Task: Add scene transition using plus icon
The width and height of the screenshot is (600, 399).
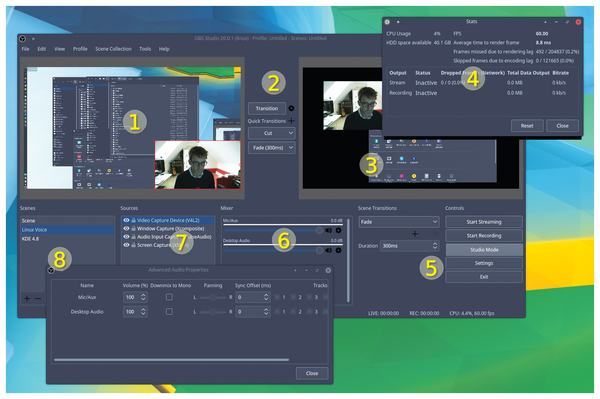Action: point(415,233)
